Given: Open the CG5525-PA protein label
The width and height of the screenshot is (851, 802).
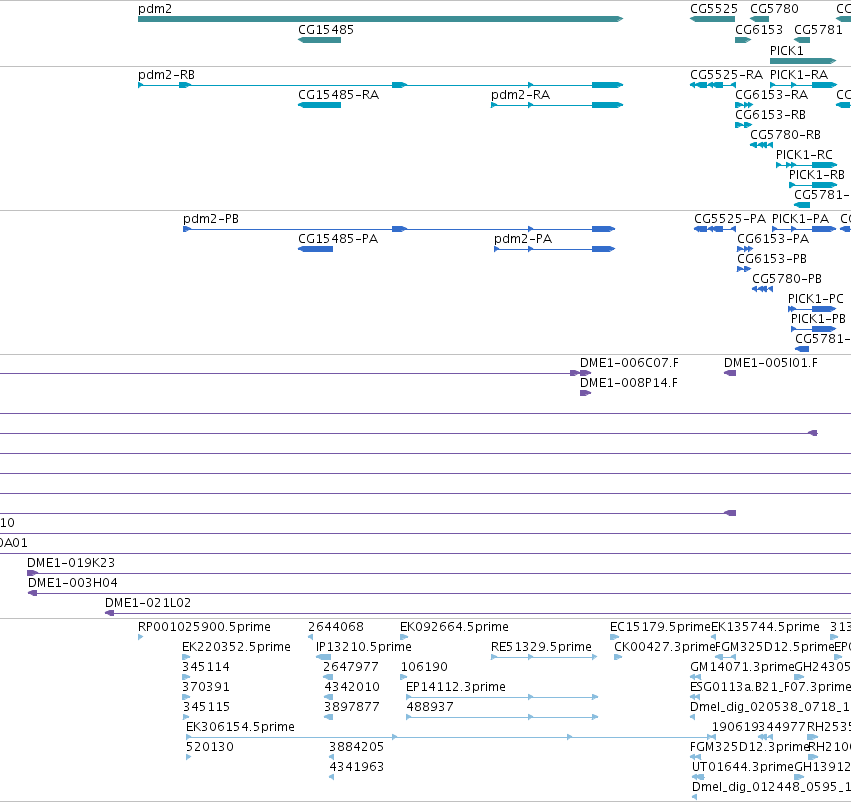Looking at the screenshot, I should tap(730, 219).
